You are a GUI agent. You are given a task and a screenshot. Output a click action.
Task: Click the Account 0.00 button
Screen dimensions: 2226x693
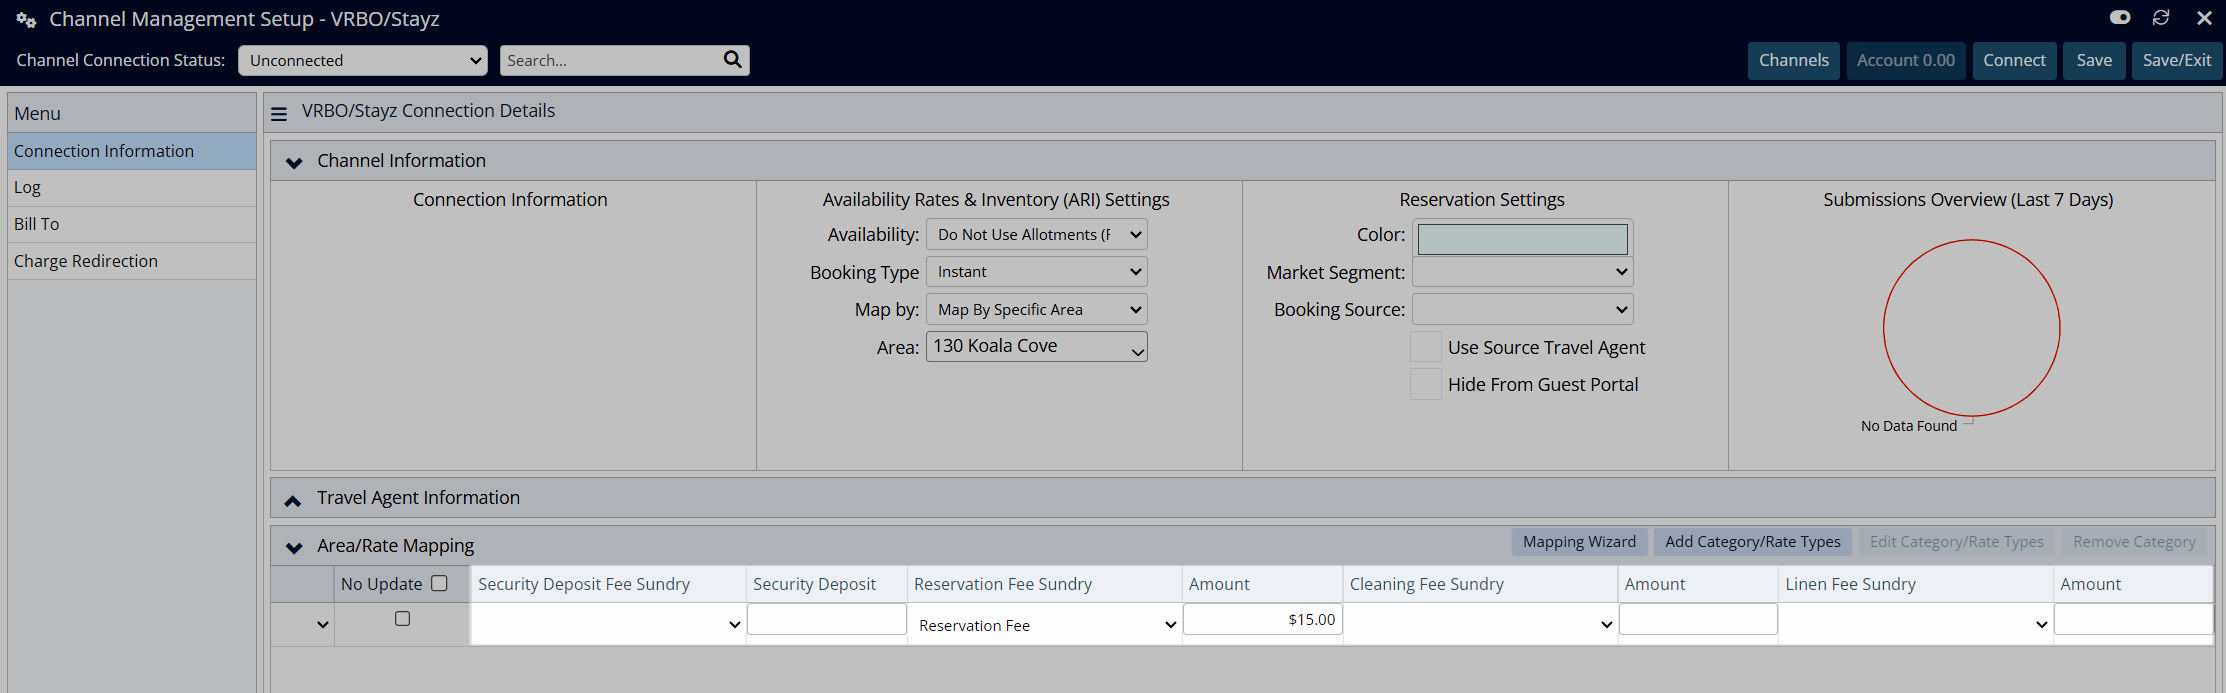click(x=1906, y=60)
